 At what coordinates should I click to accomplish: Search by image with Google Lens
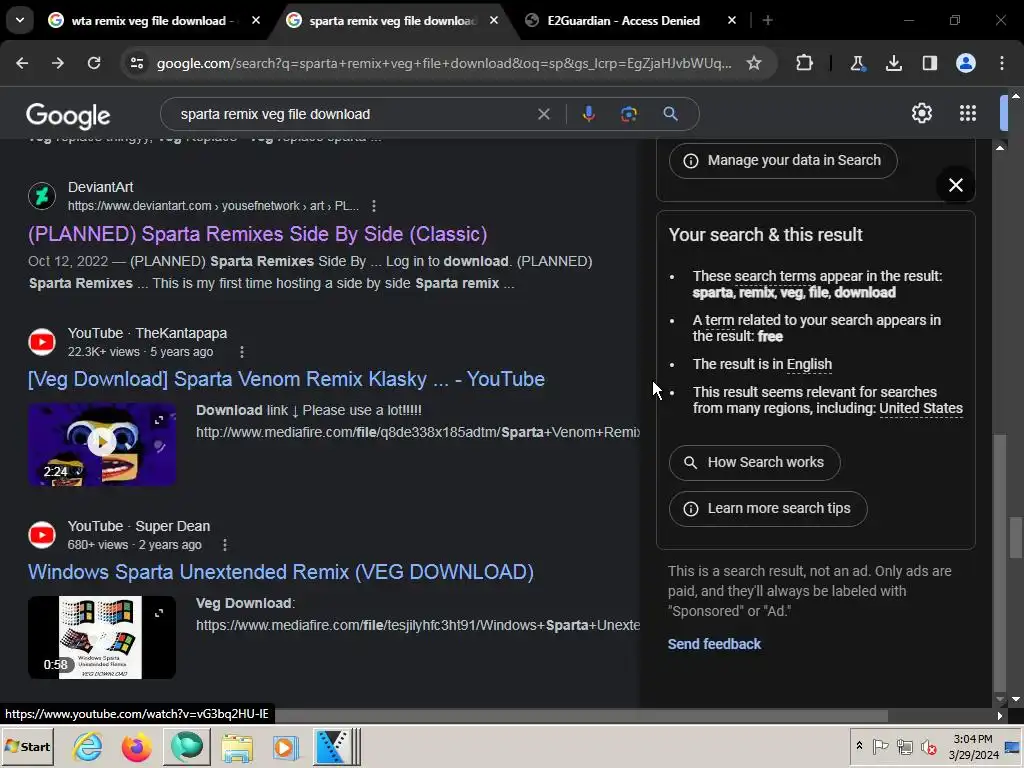pos(629,114)
